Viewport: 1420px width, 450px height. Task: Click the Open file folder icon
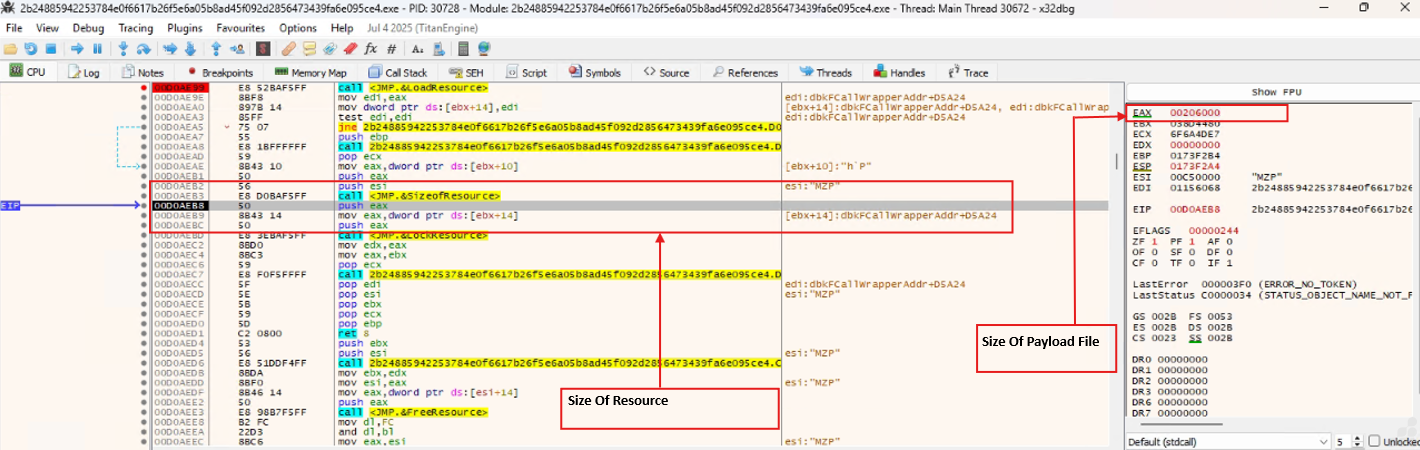tap(10, 48)
